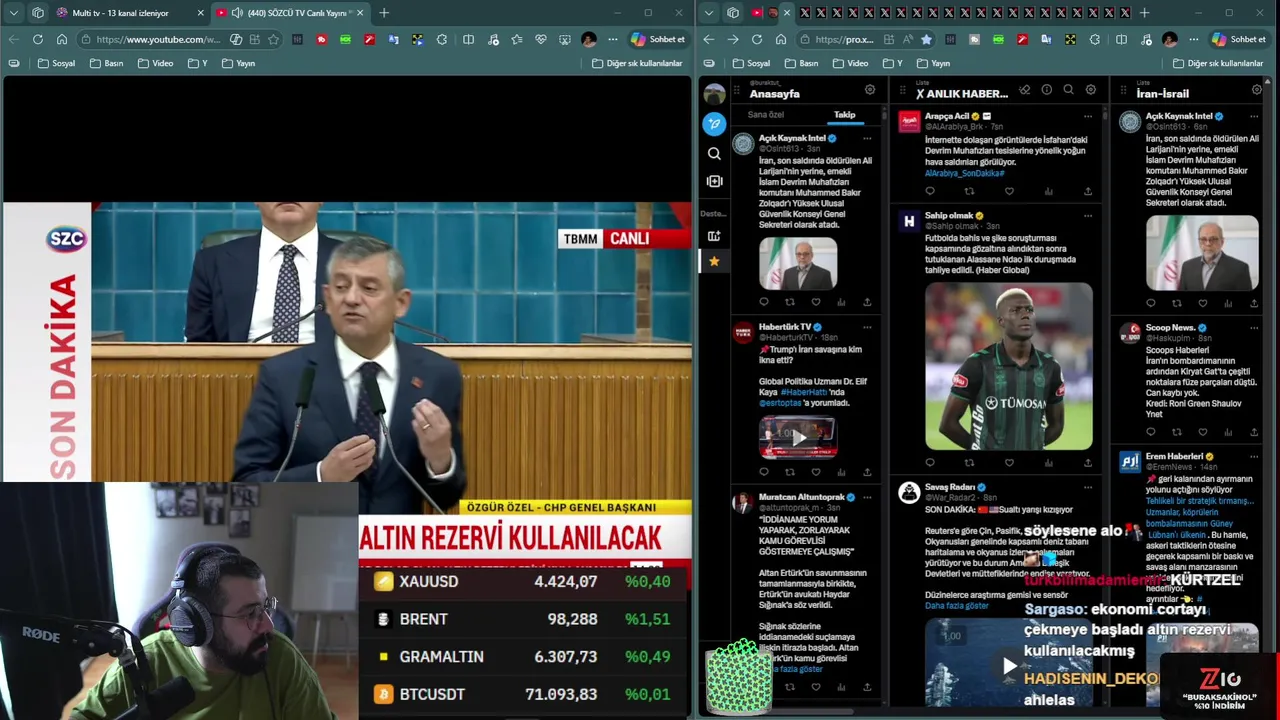Open the photo in the İran-İsrail column's Açık Kaynak Intel post
1280x720 pixels.
coord(1202,252)
